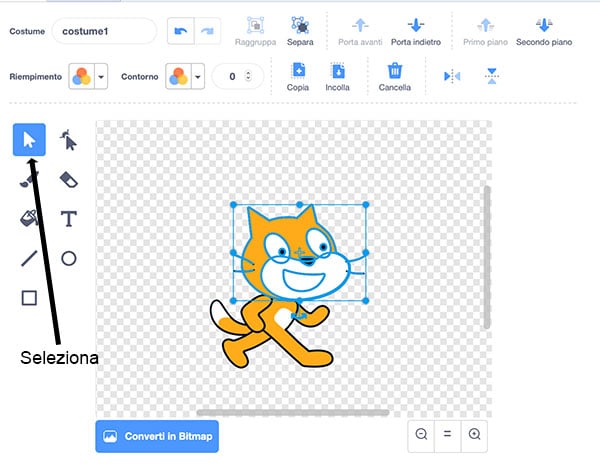This screenshot has width=600, height=476.
Task: Click the undo arrow button
Action: pyautogui.click(x=178, y=31)
